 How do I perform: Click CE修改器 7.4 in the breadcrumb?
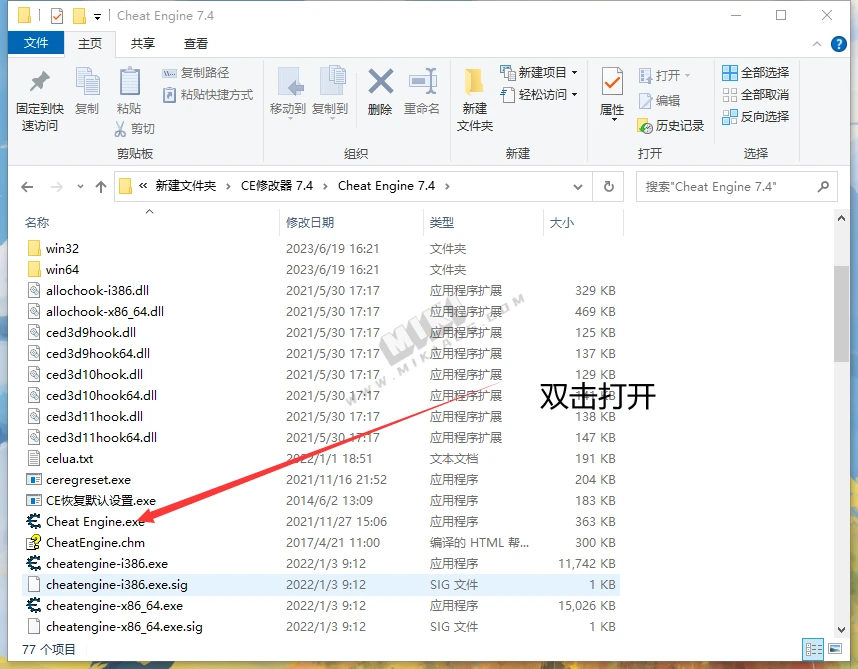click(x=277, y=186)
